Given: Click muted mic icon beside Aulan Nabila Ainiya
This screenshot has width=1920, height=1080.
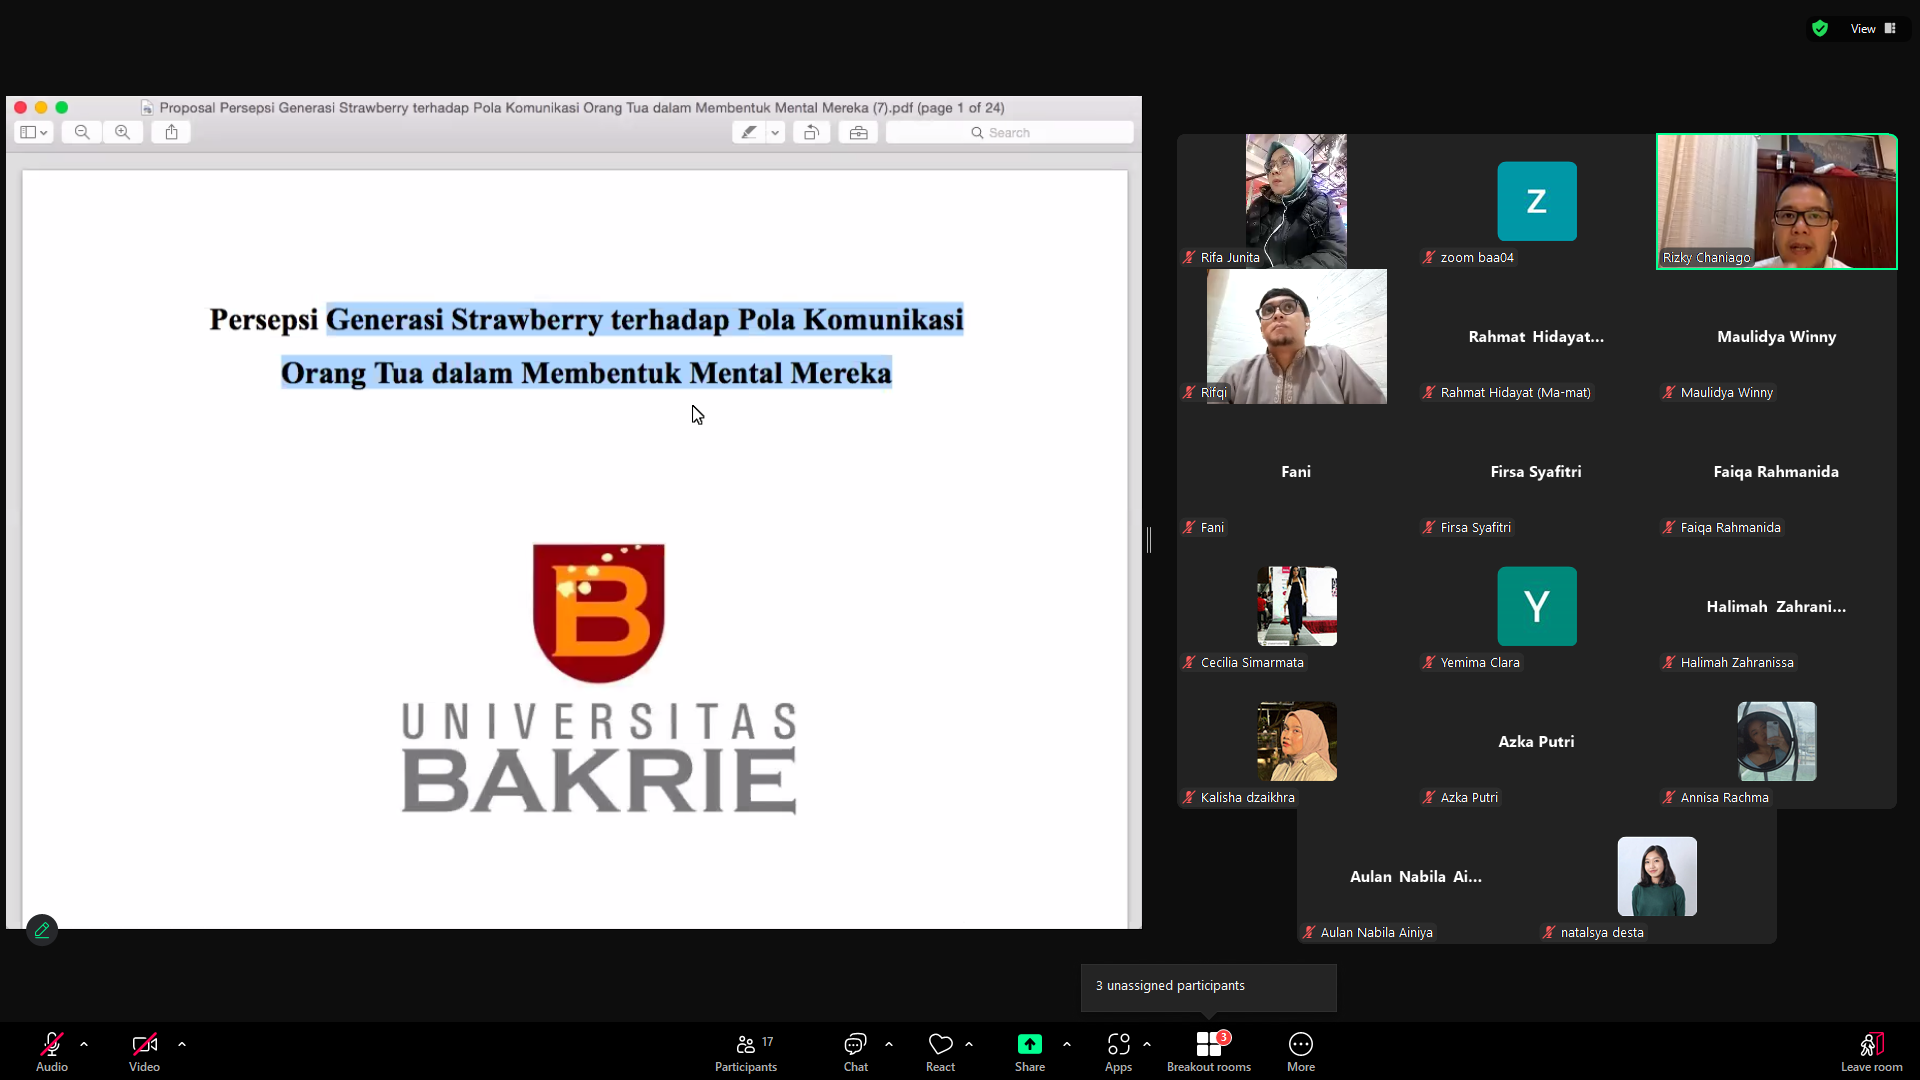Looking at the screenshot, I should coord(1309,933).
